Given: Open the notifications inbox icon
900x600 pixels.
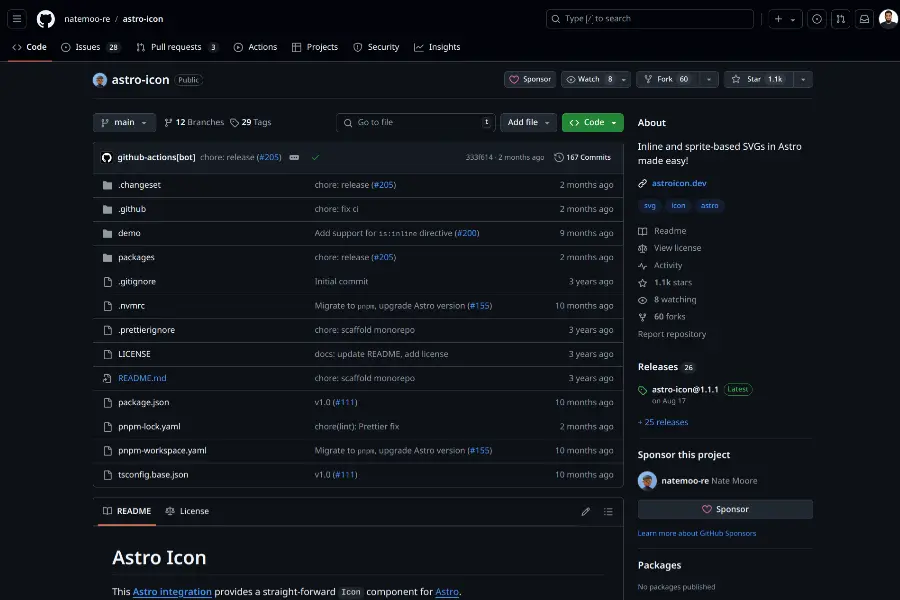Looking at the screenshot, I should pyautogui.click(x=864, y=19).
